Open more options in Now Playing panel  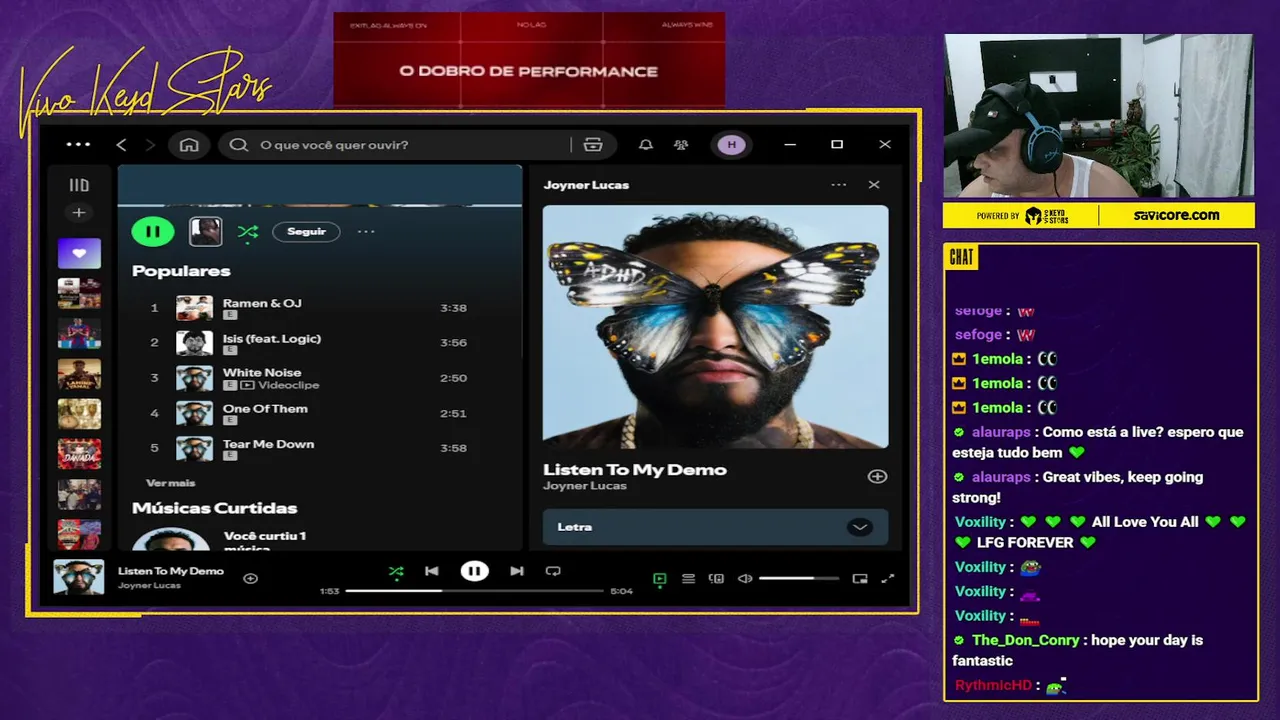pyautogui.click(x=838, y=185)
